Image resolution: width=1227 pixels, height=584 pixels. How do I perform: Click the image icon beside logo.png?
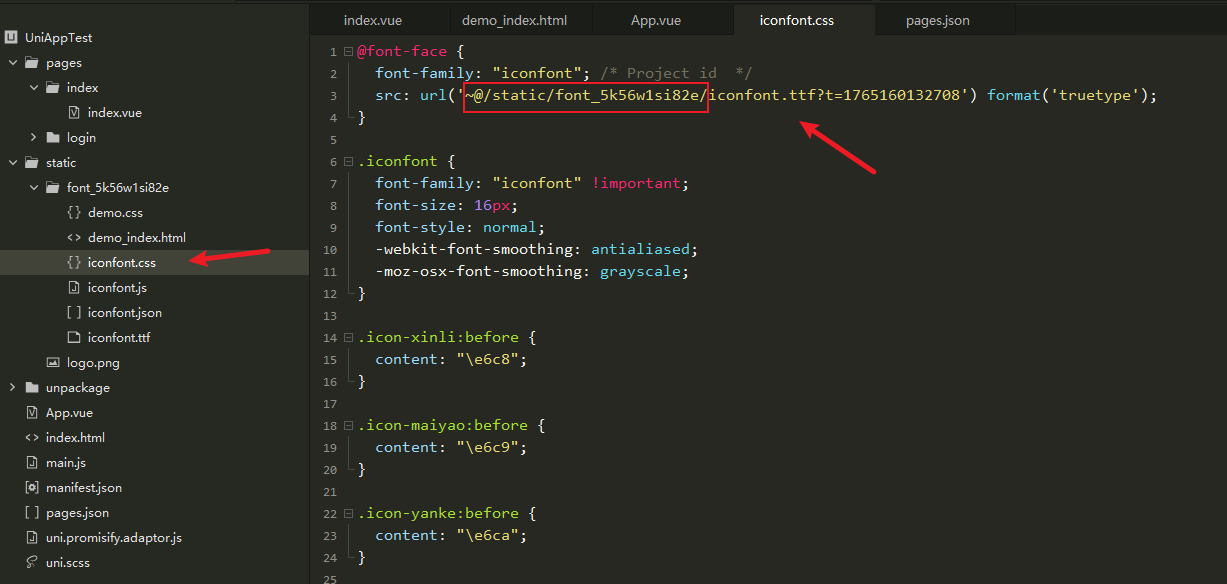pos(53,362)
